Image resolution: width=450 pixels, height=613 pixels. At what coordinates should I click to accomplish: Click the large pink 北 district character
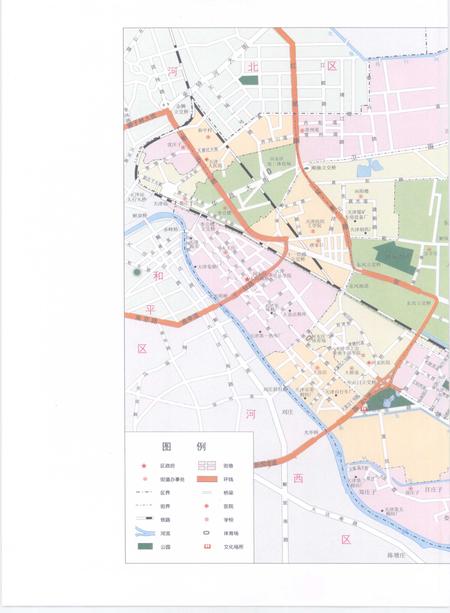pyautogui.click(x=253, y=66)
